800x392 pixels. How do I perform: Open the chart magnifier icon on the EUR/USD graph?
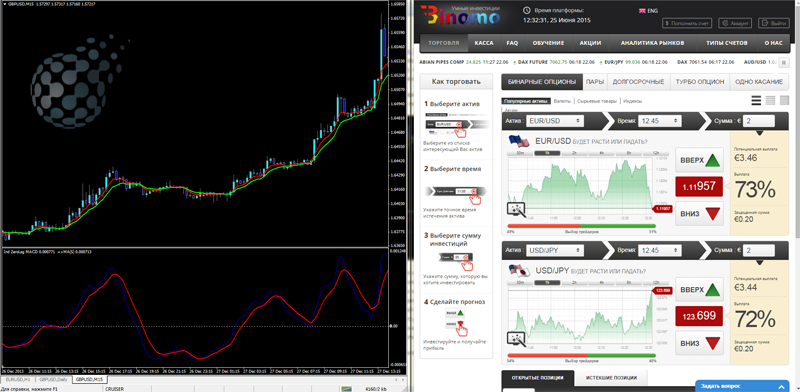pos(516,209)
